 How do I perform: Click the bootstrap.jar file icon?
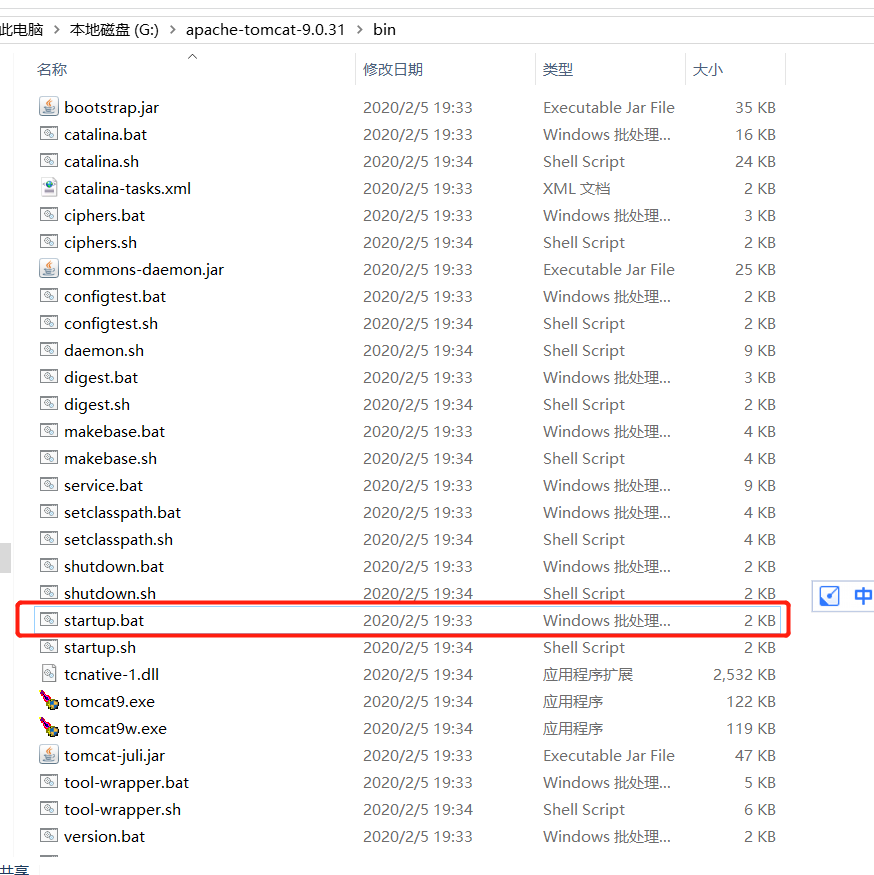(49, 107)
